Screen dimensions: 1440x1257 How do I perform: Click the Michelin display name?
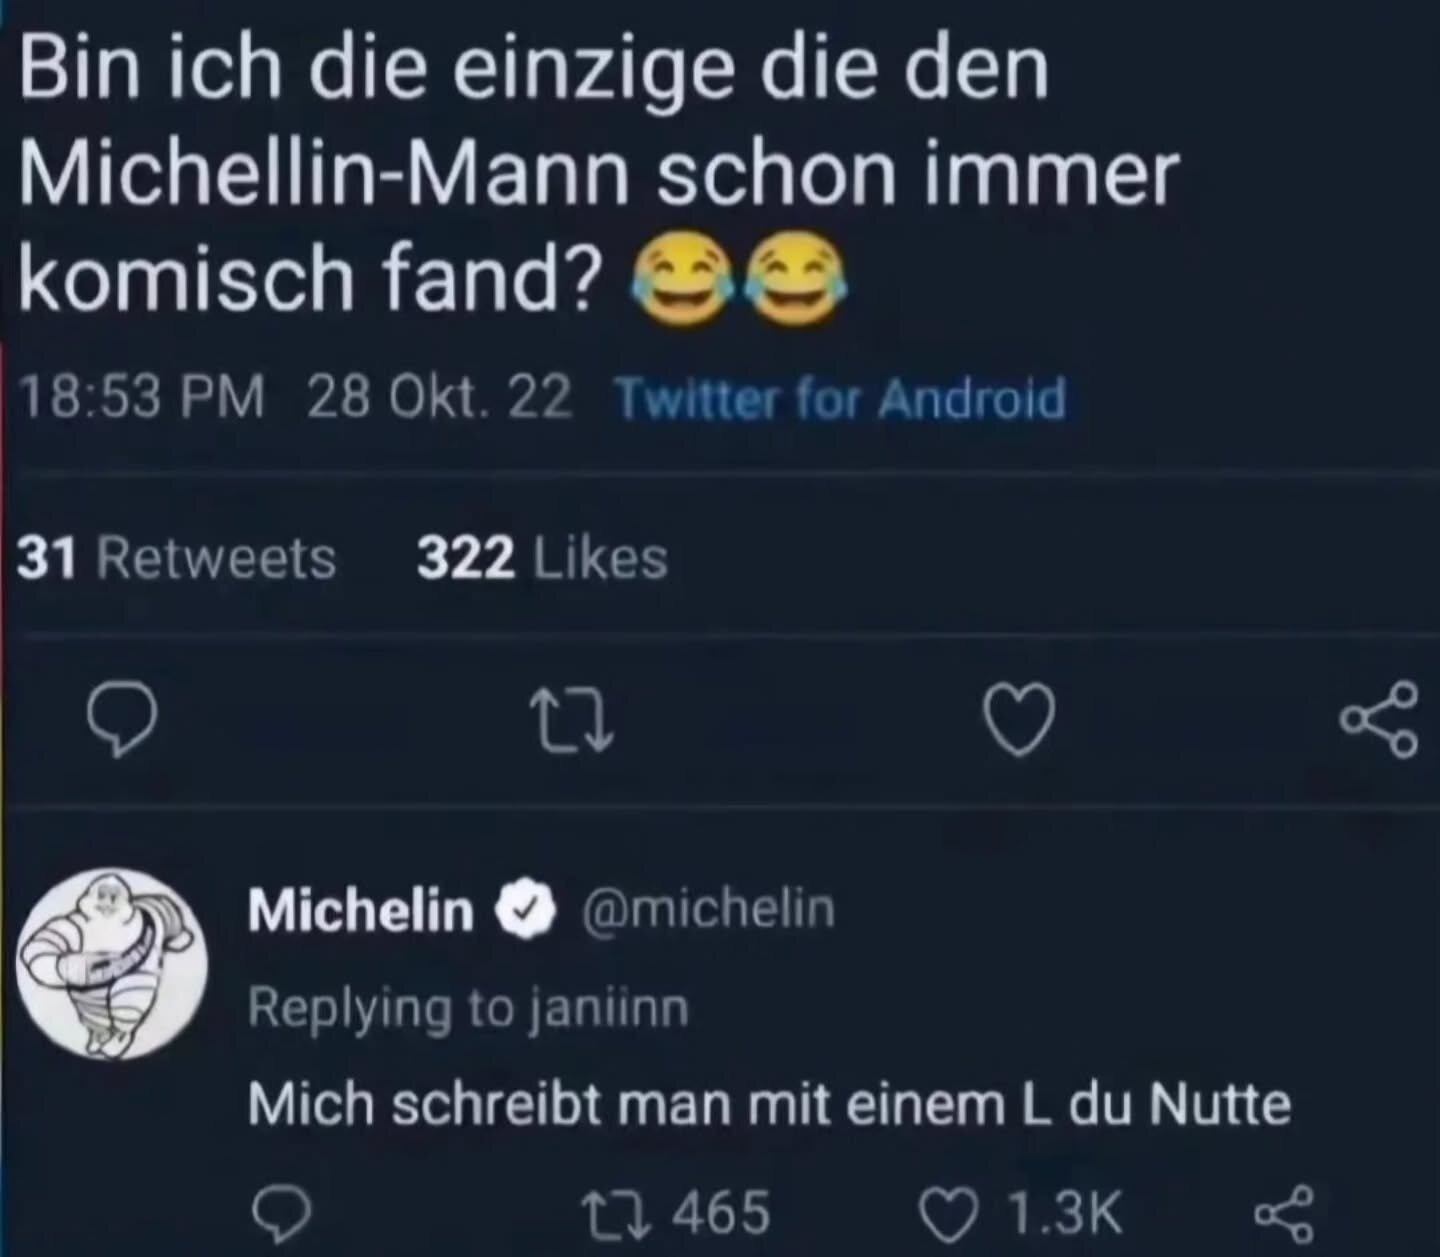pyautogui.click(x=360, y=910)
